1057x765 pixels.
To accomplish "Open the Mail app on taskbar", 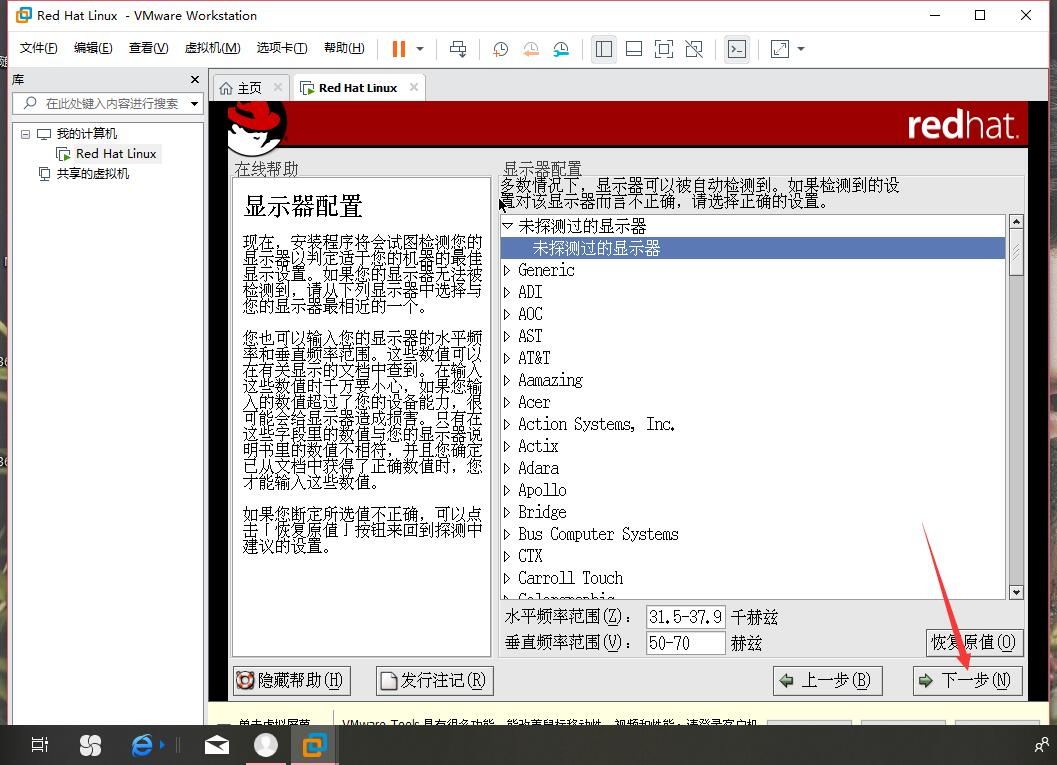I will (217, 745).
